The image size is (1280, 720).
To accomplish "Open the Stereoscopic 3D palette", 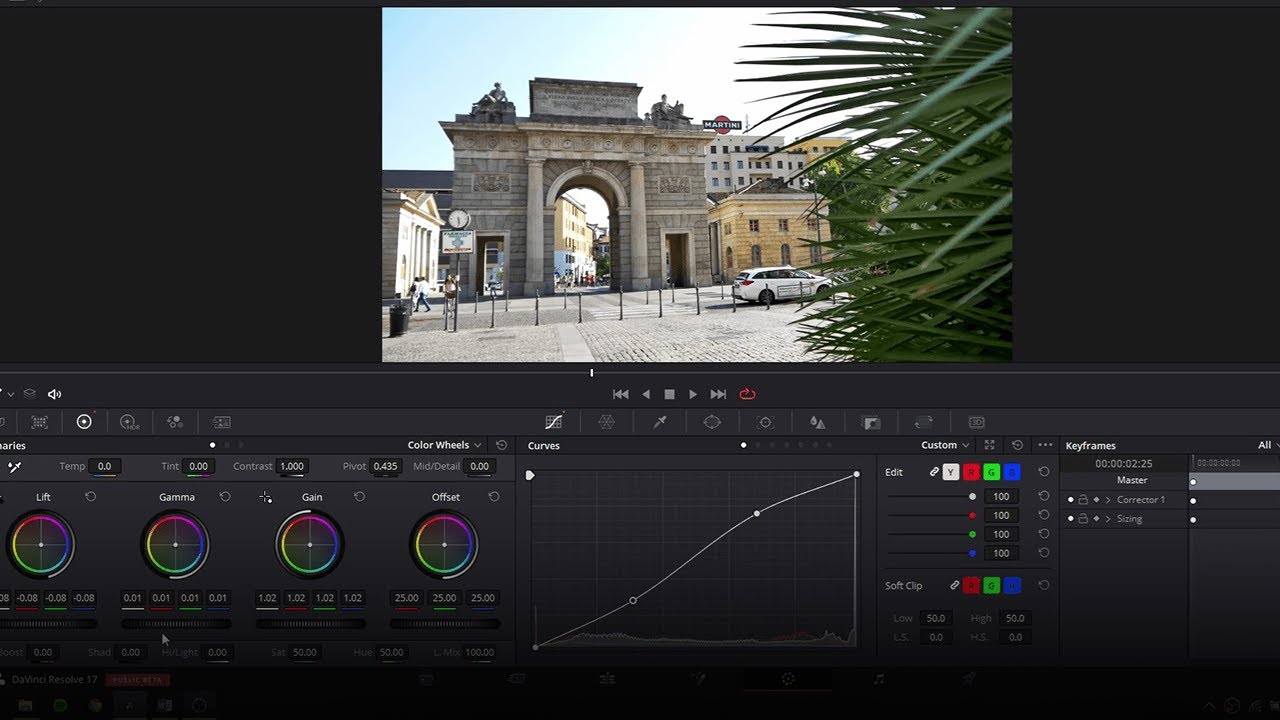I will click(x=977, y=422).
